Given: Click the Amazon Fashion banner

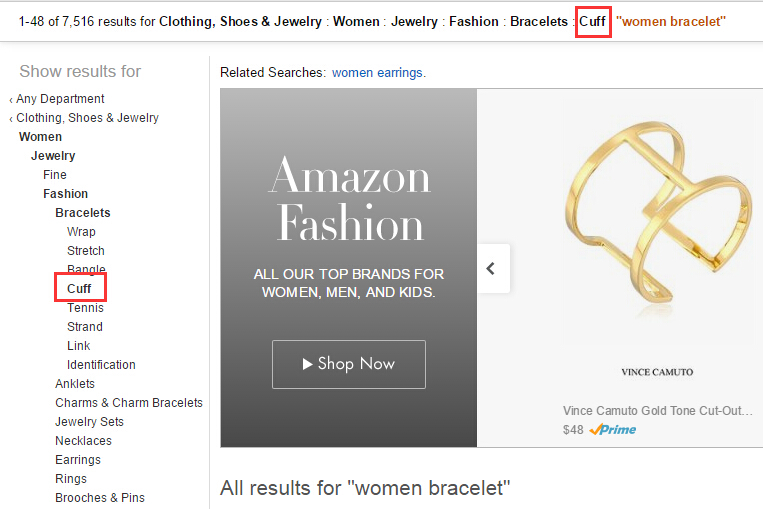Looking at the screenshot, I should (348, 268).
